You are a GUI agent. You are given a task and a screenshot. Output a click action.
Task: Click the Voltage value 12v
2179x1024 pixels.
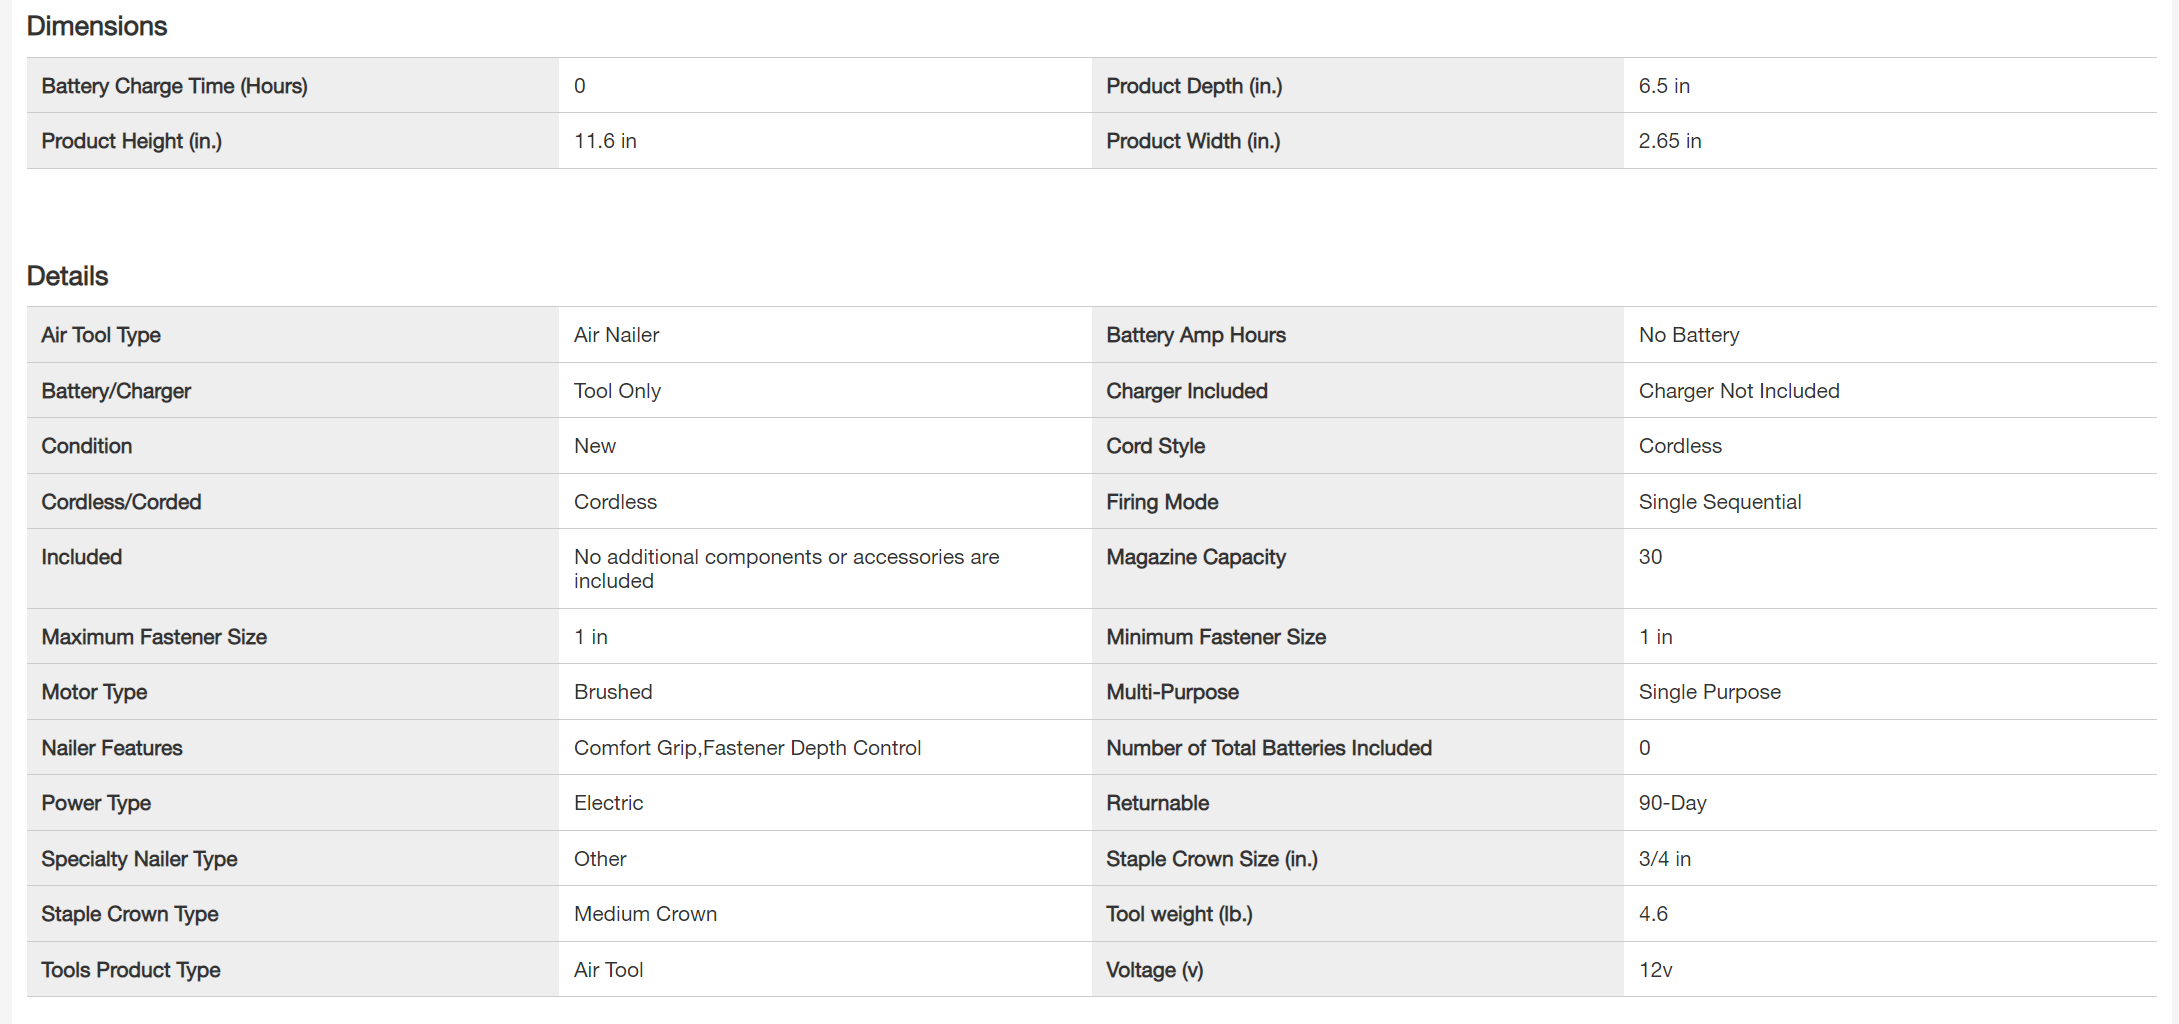tap(1655, 970)
